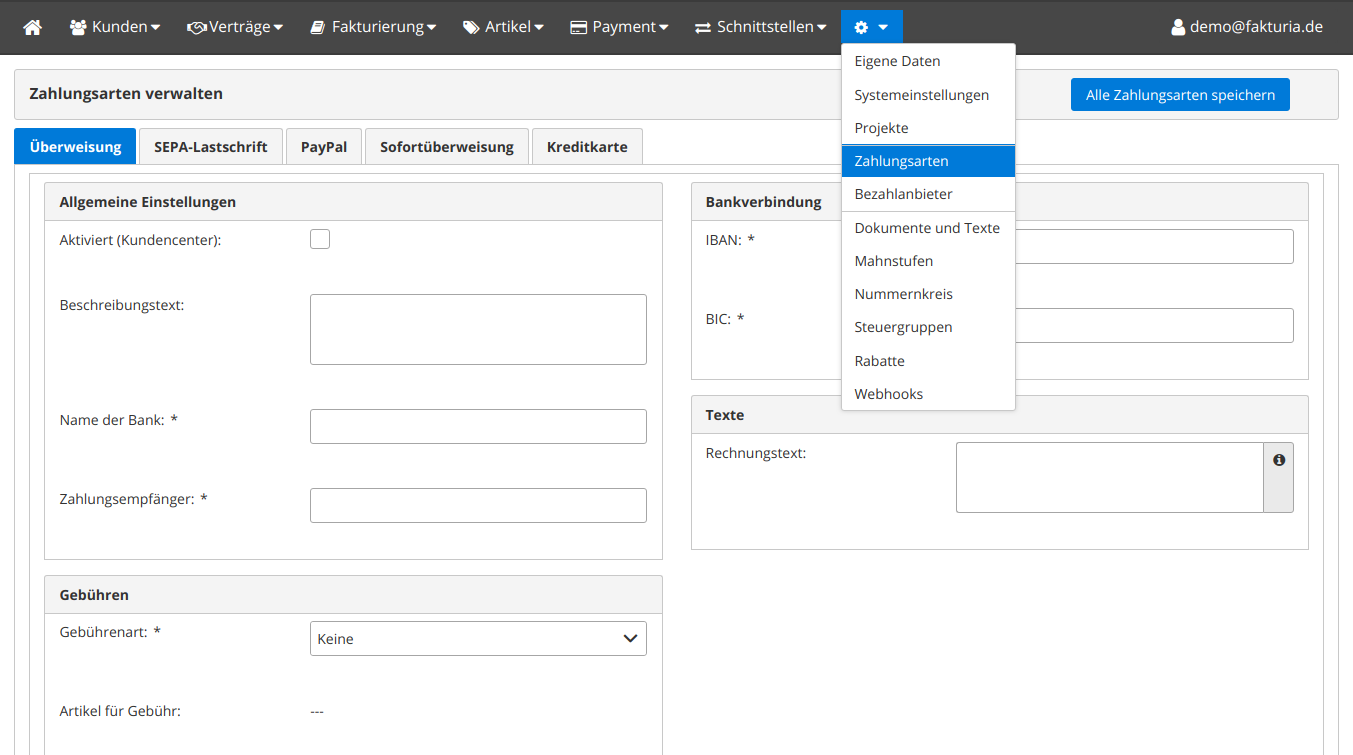Open the Payment card menu
Viewport: 1353px width, 755px height.
(x=619, y=27)
